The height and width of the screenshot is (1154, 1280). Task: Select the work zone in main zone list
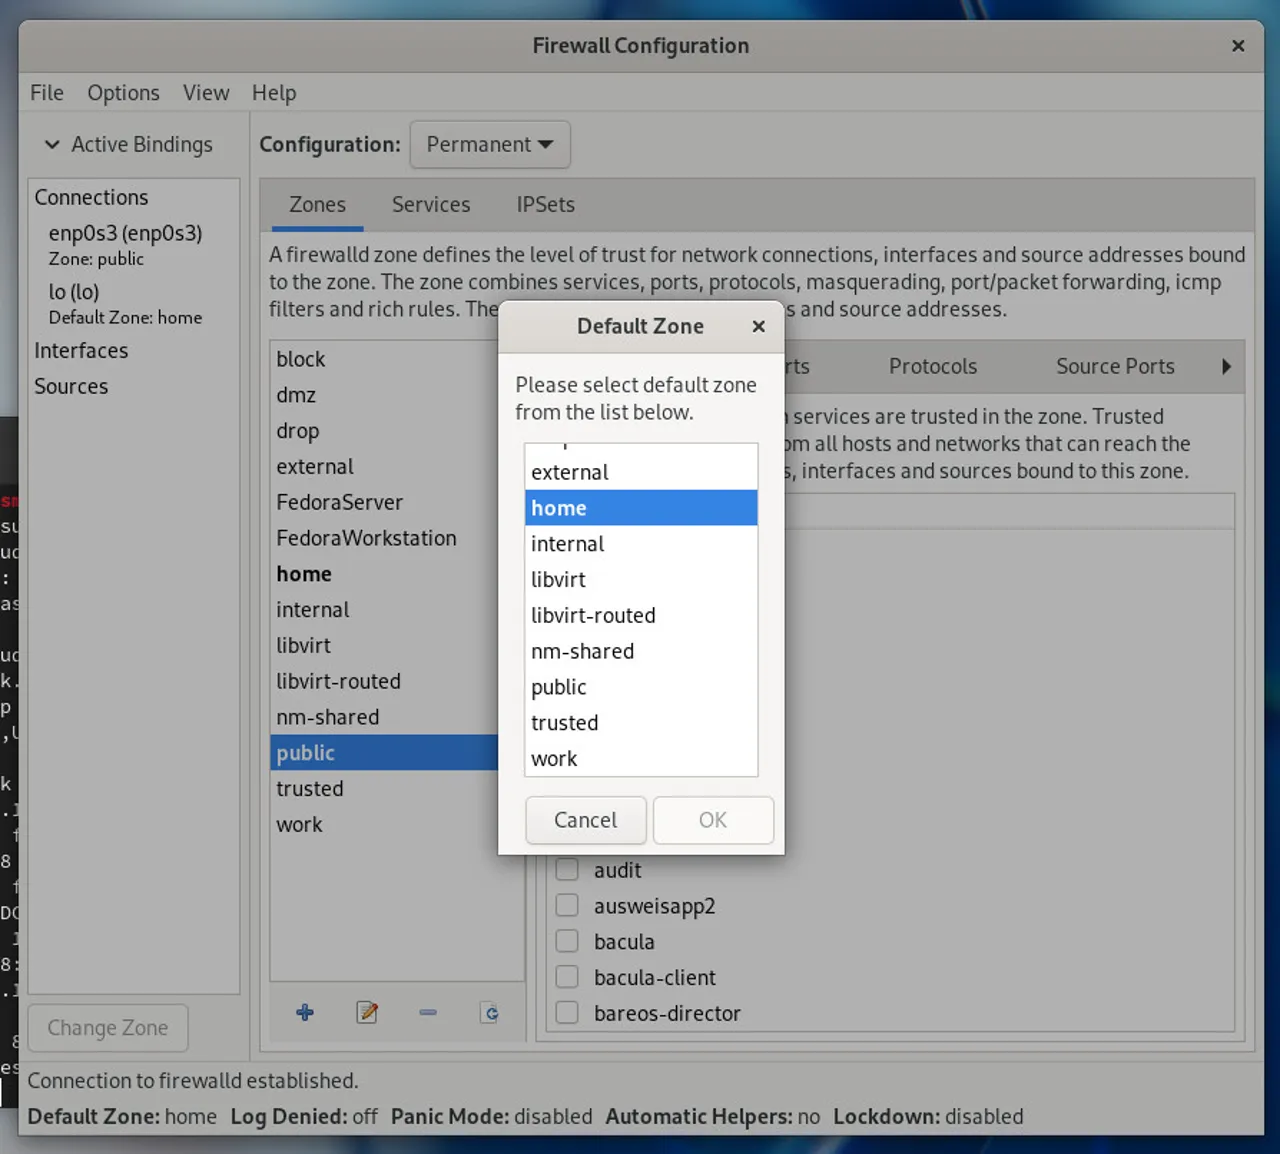[x=384, y=825]
